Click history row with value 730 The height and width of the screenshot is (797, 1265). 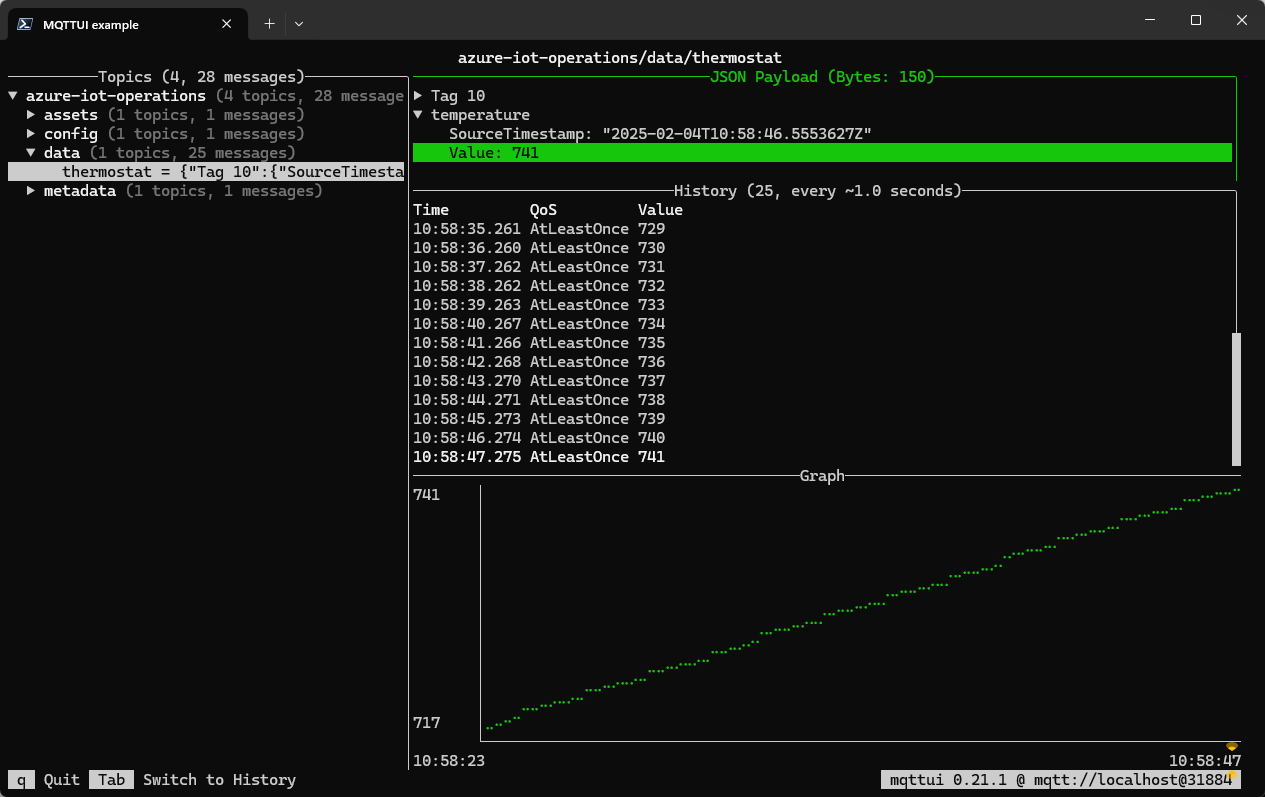(x=539, y=248)
